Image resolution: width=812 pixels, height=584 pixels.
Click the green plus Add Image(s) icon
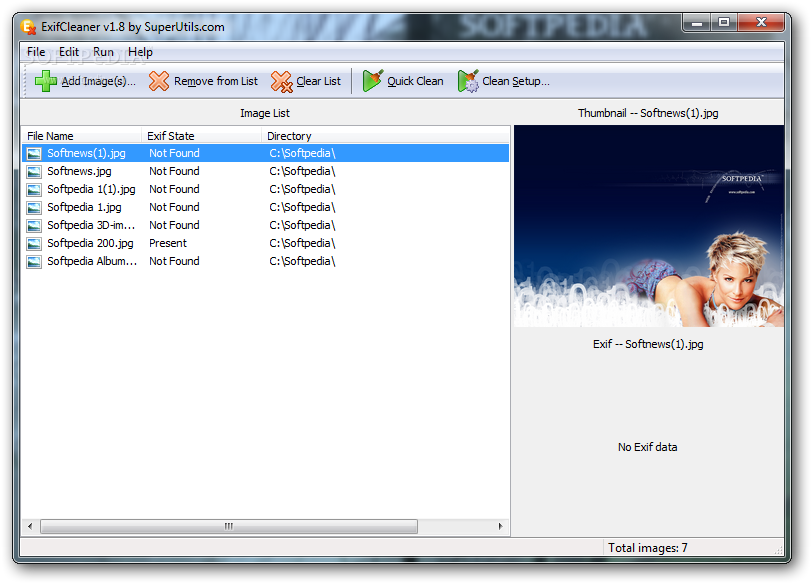click(46, 81)
